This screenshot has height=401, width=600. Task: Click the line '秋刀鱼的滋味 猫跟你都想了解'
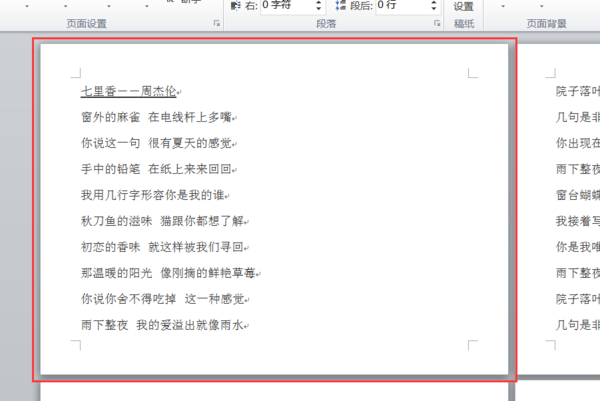tap(163, 221)
